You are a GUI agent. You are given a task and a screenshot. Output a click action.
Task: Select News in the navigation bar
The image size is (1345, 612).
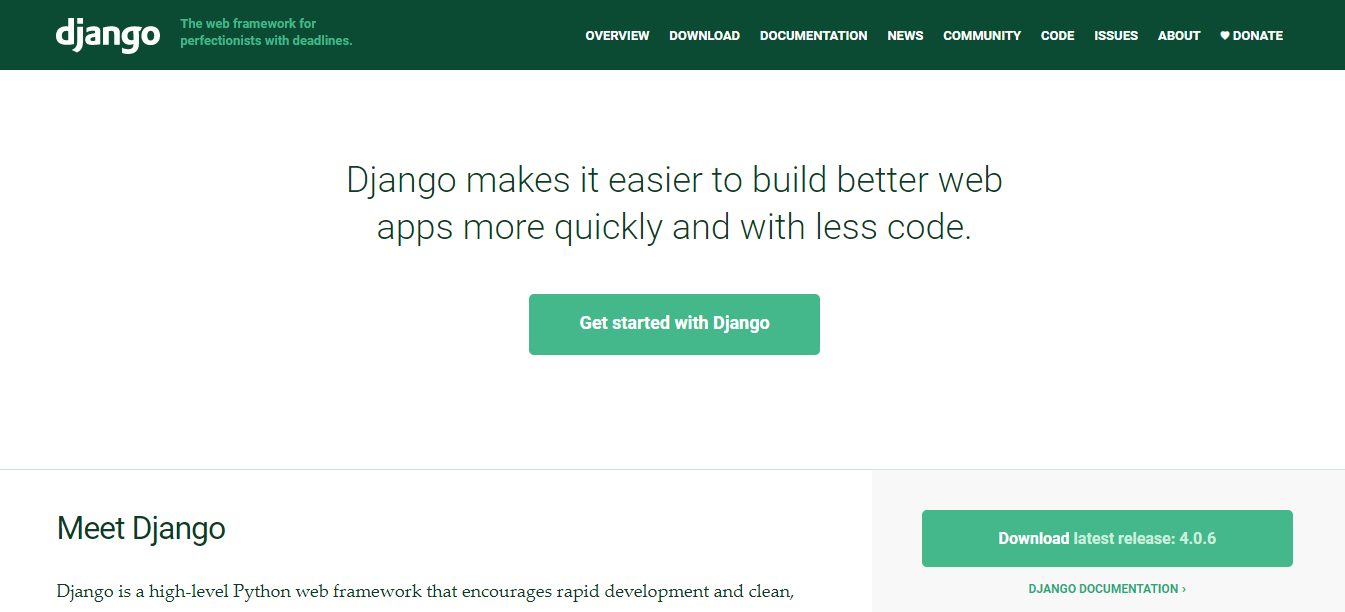coord(905,36)
